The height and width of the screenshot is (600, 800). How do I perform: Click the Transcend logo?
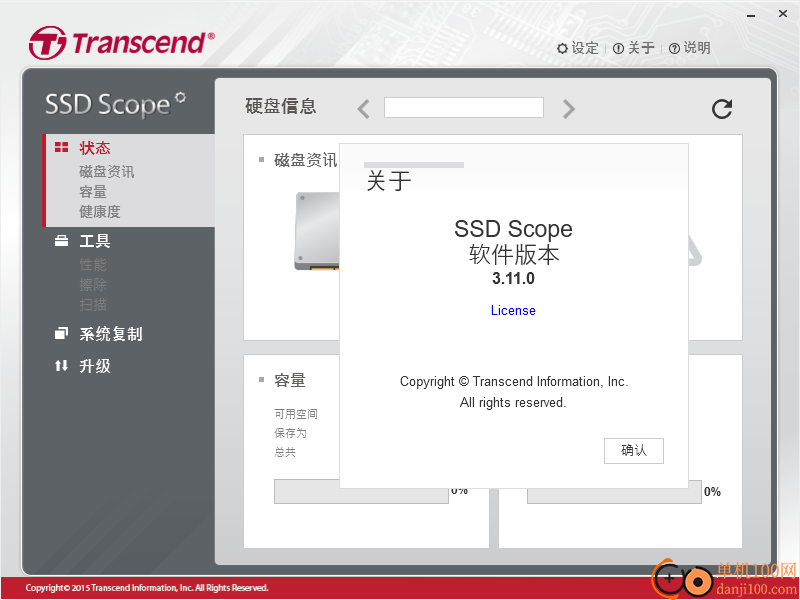click(121, 42)
